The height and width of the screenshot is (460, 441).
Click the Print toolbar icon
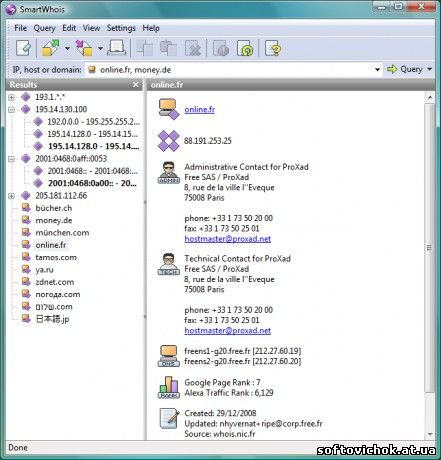point(117,49)
